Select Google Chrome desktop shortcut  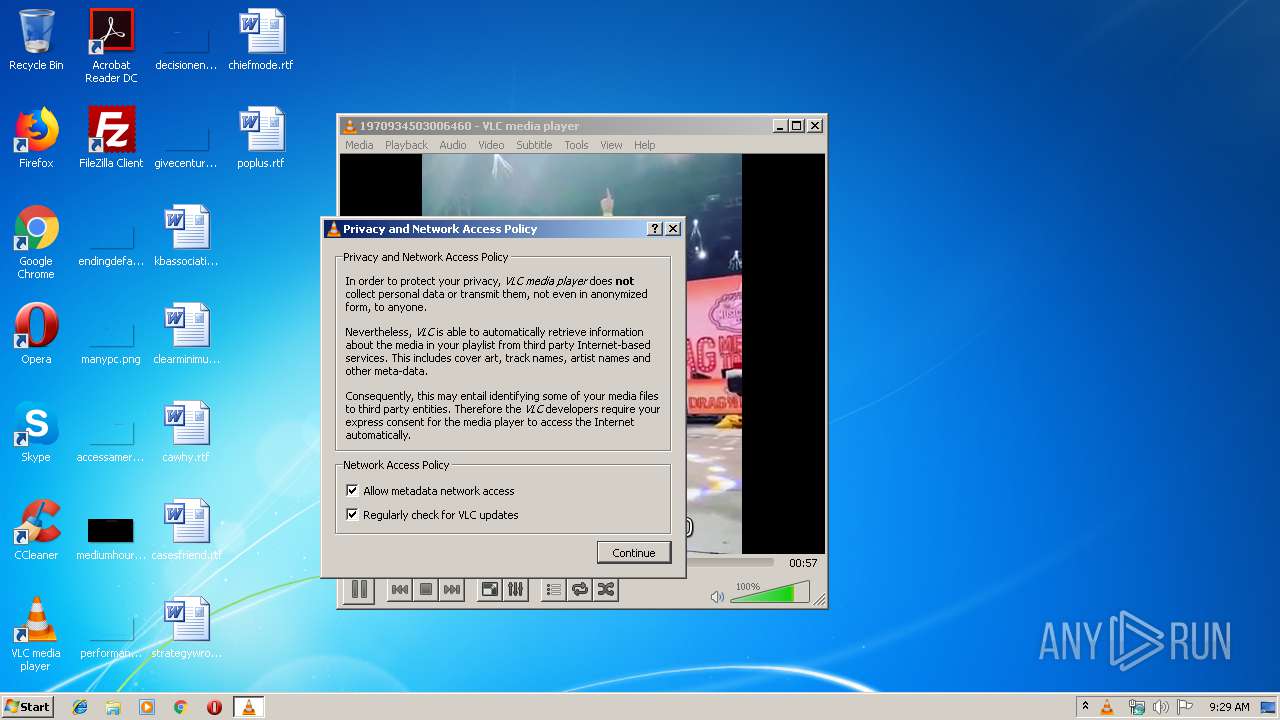[x=36, y=242]
